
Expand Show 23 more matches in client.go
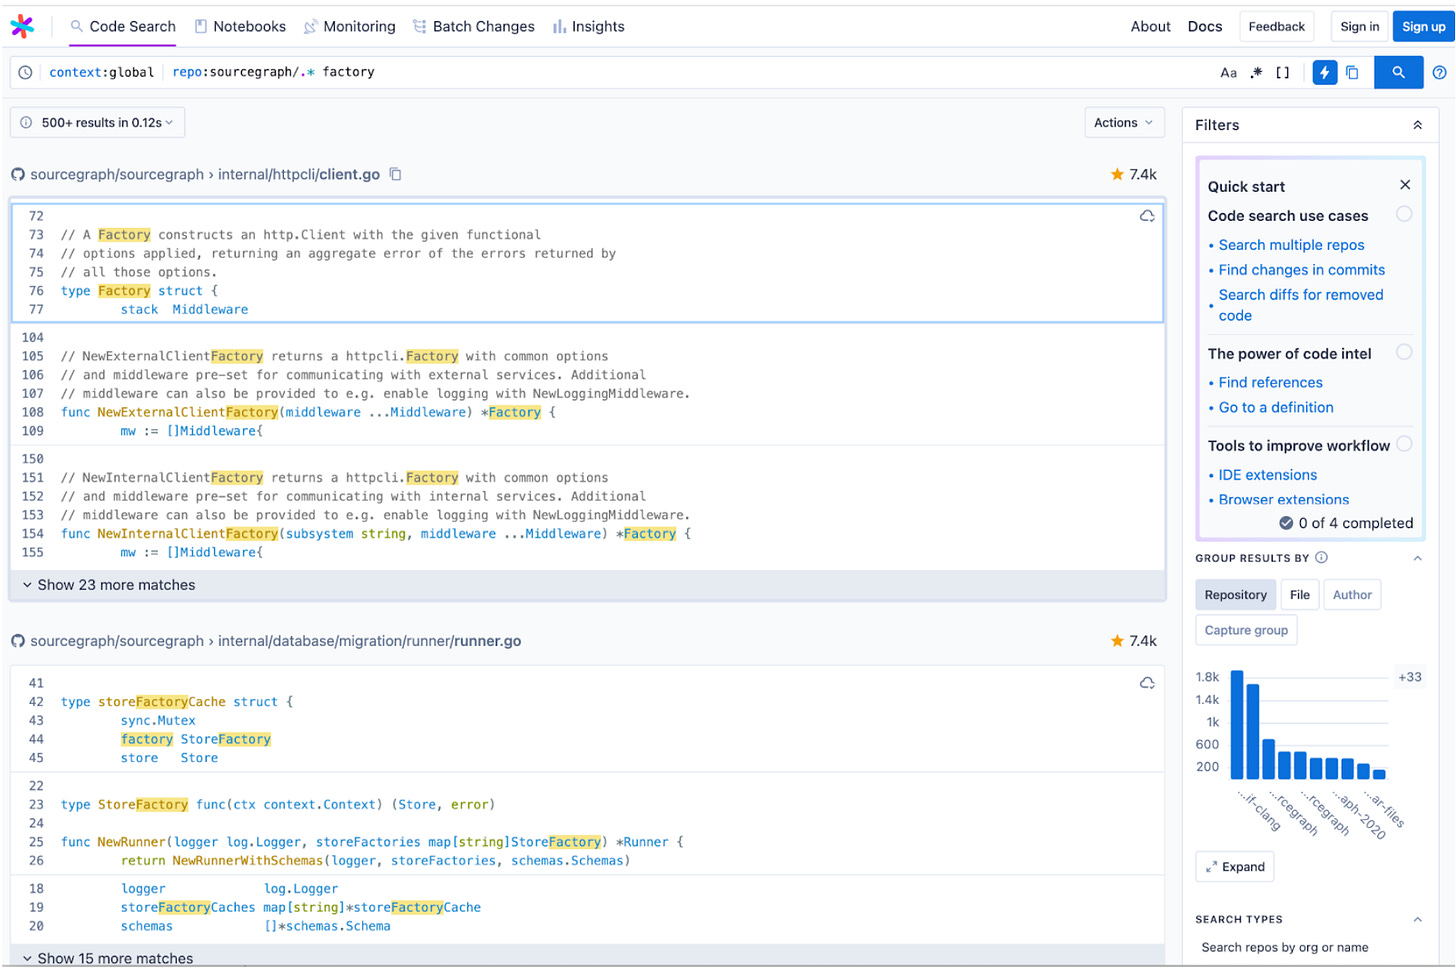tap(108, 584)
